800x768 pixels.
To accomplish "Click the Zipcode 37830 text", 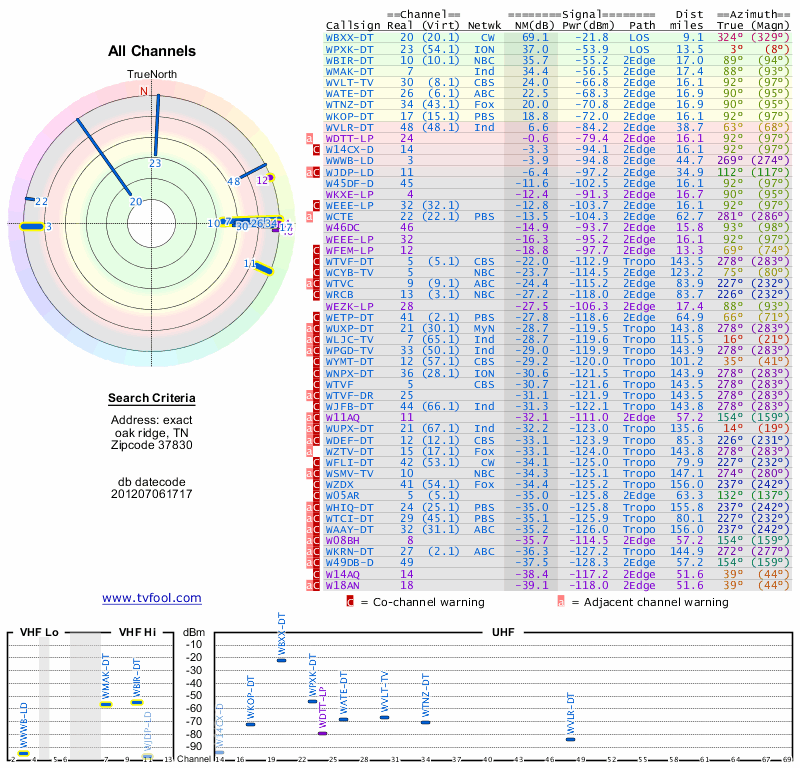I will (152, 445).
